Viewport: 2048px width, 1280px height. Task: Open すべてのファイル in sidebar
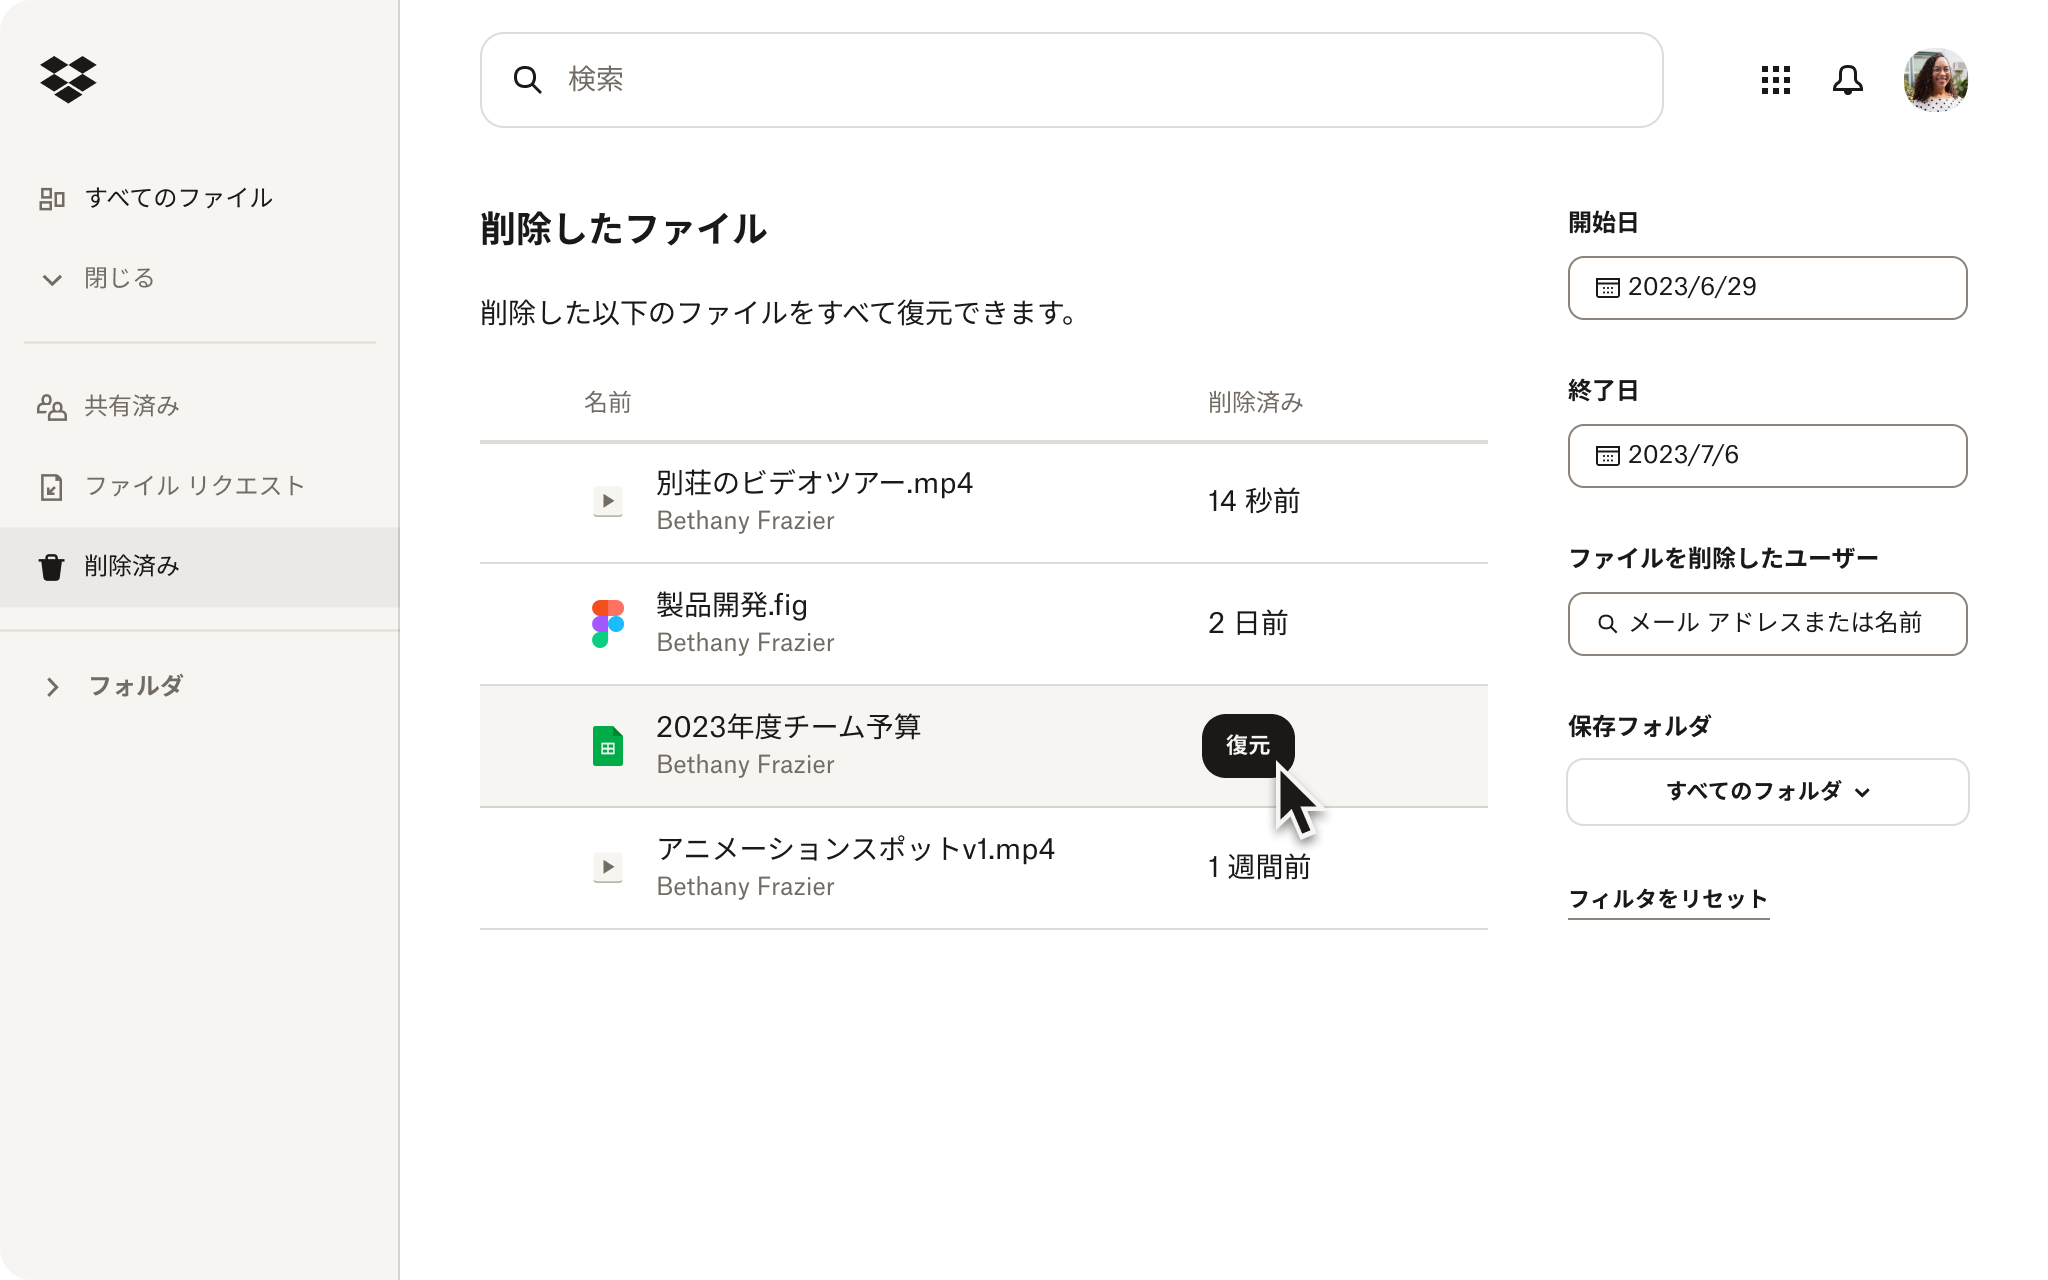click(x=178, y=198)
